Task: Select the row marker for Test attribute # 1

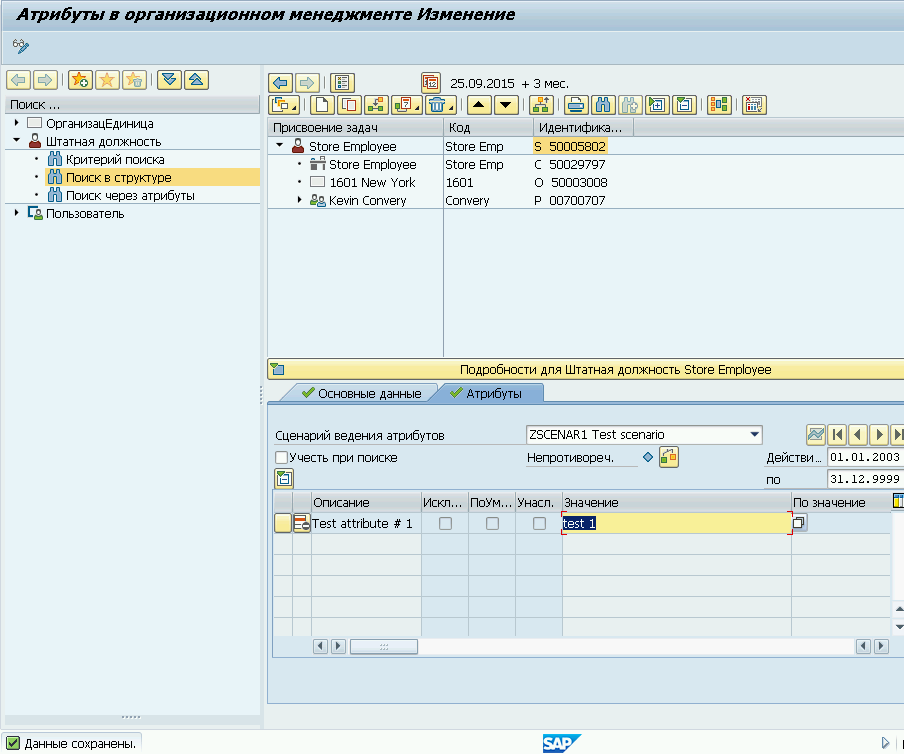Action: pyautogui.click(x=282, y=523)
